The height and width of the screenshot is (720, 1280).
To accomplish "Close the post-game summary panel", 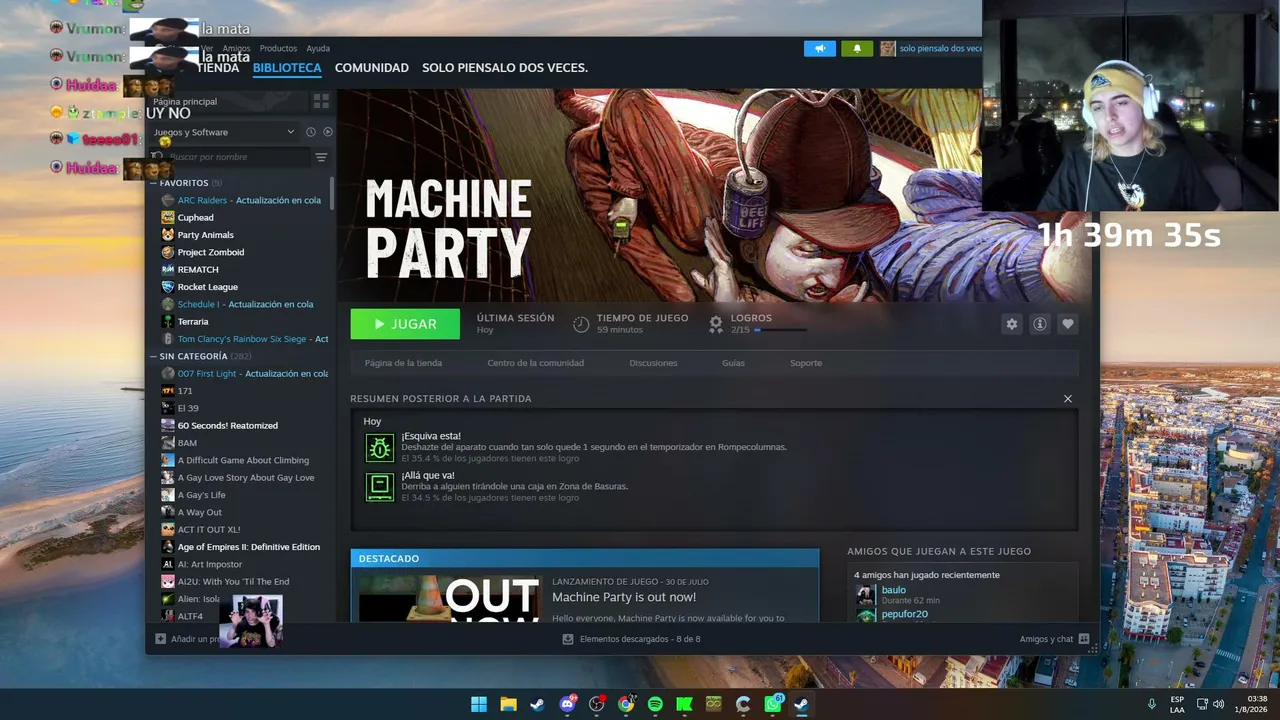I will pos(1068,399).
